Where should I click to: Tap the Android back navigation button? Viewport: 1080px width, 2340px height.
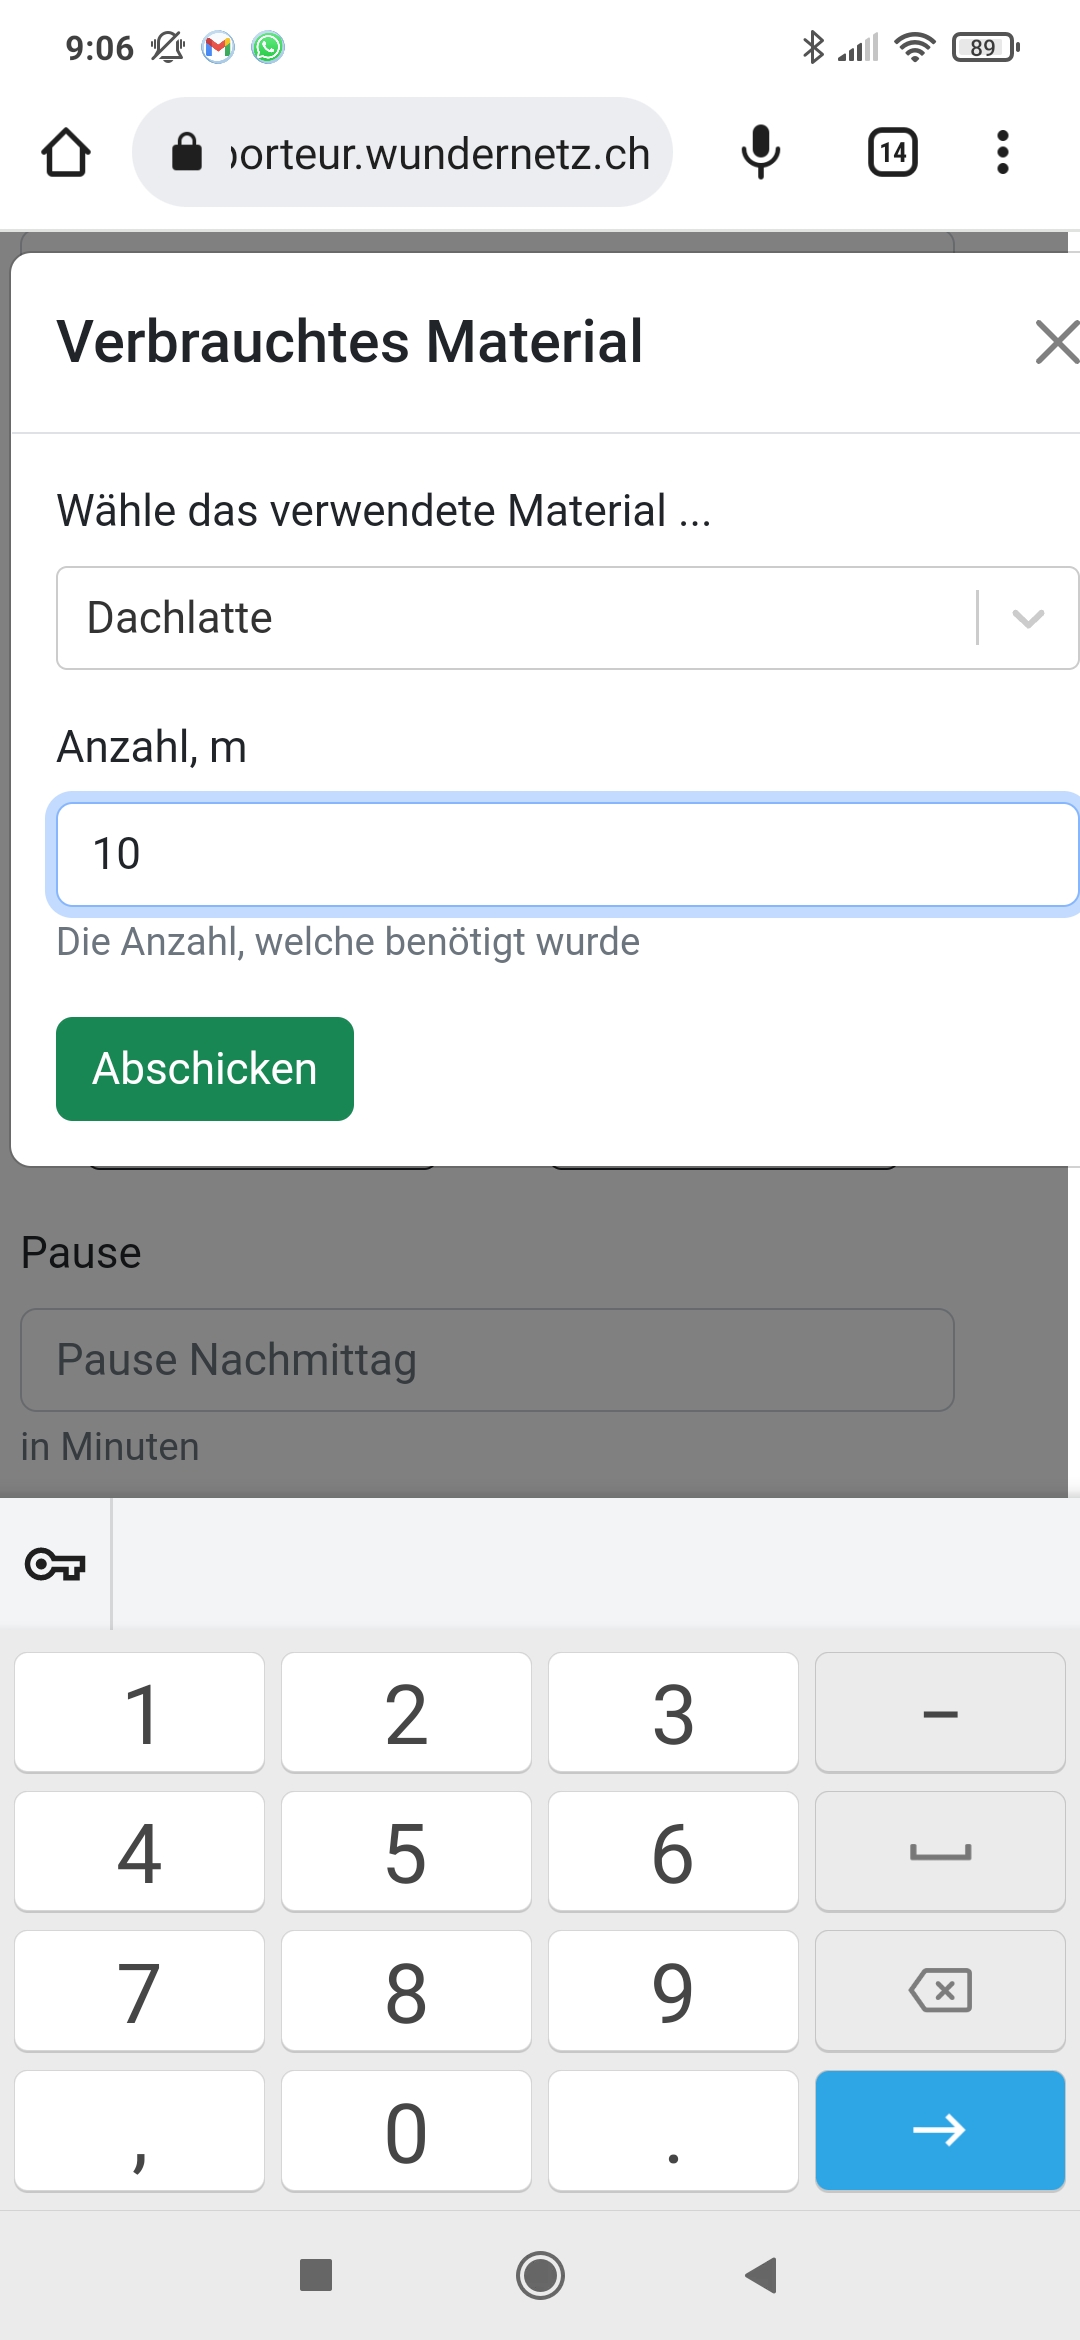point(761,2275)
